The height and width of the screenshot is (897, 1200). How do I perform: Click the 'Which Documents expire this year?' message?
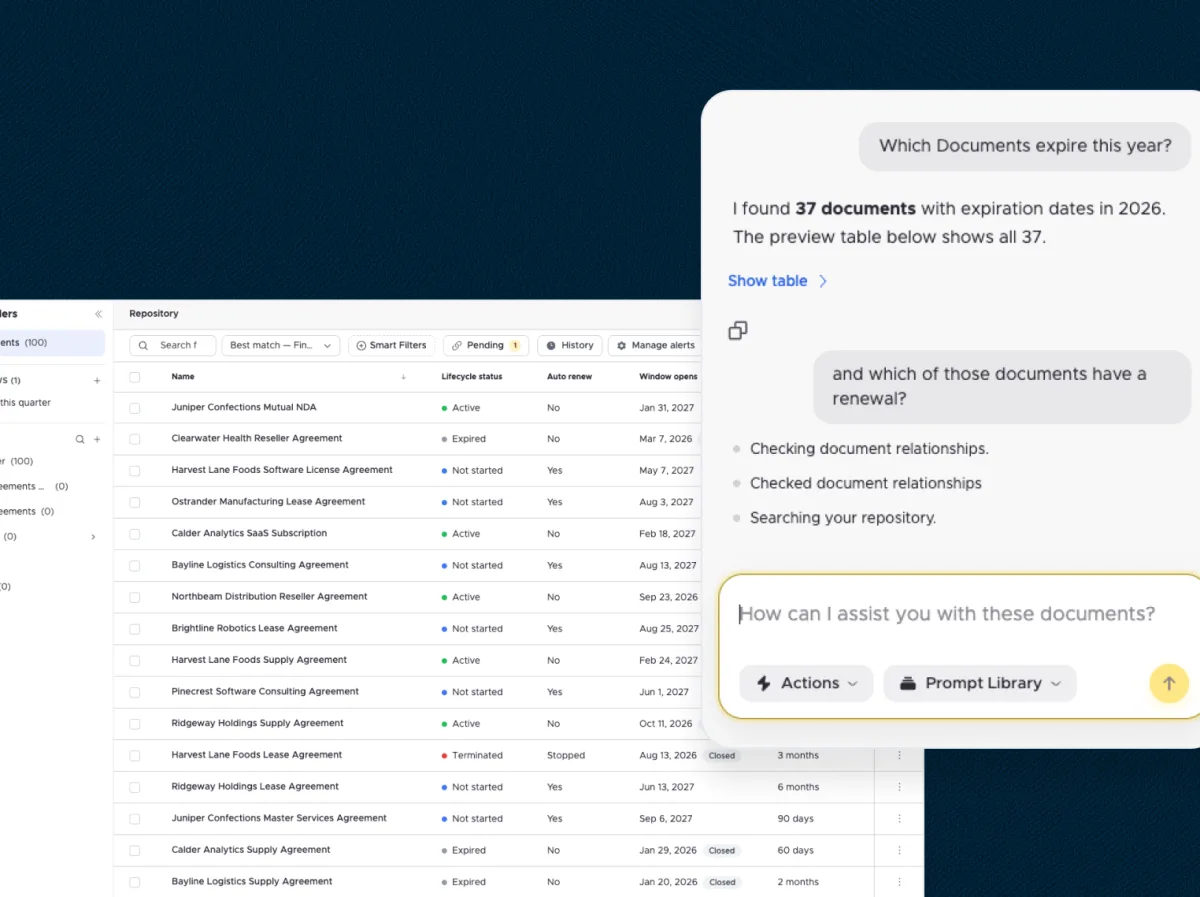coord(1025,146)
